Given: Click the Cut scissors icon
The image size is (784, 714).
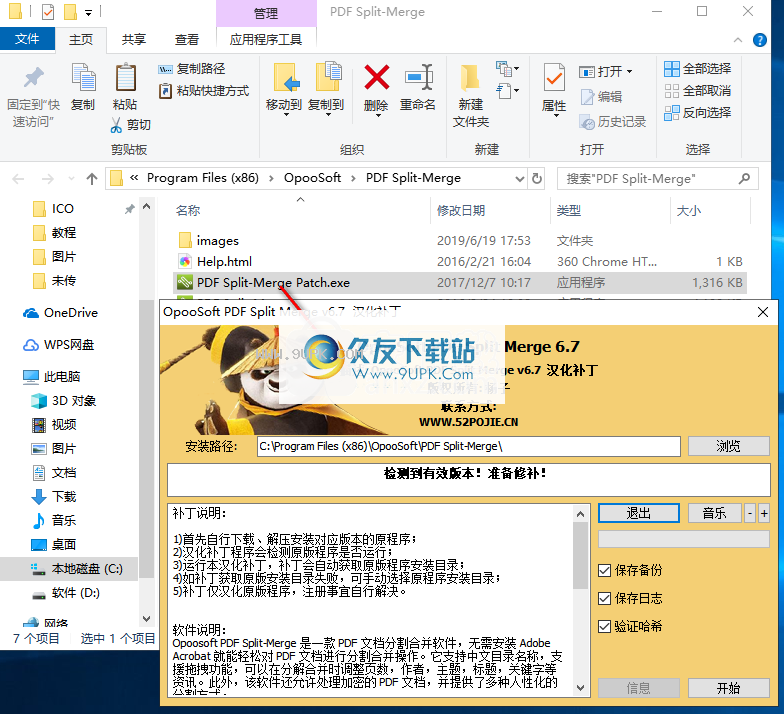Looking at the screenshot, I should click(116, 124).
